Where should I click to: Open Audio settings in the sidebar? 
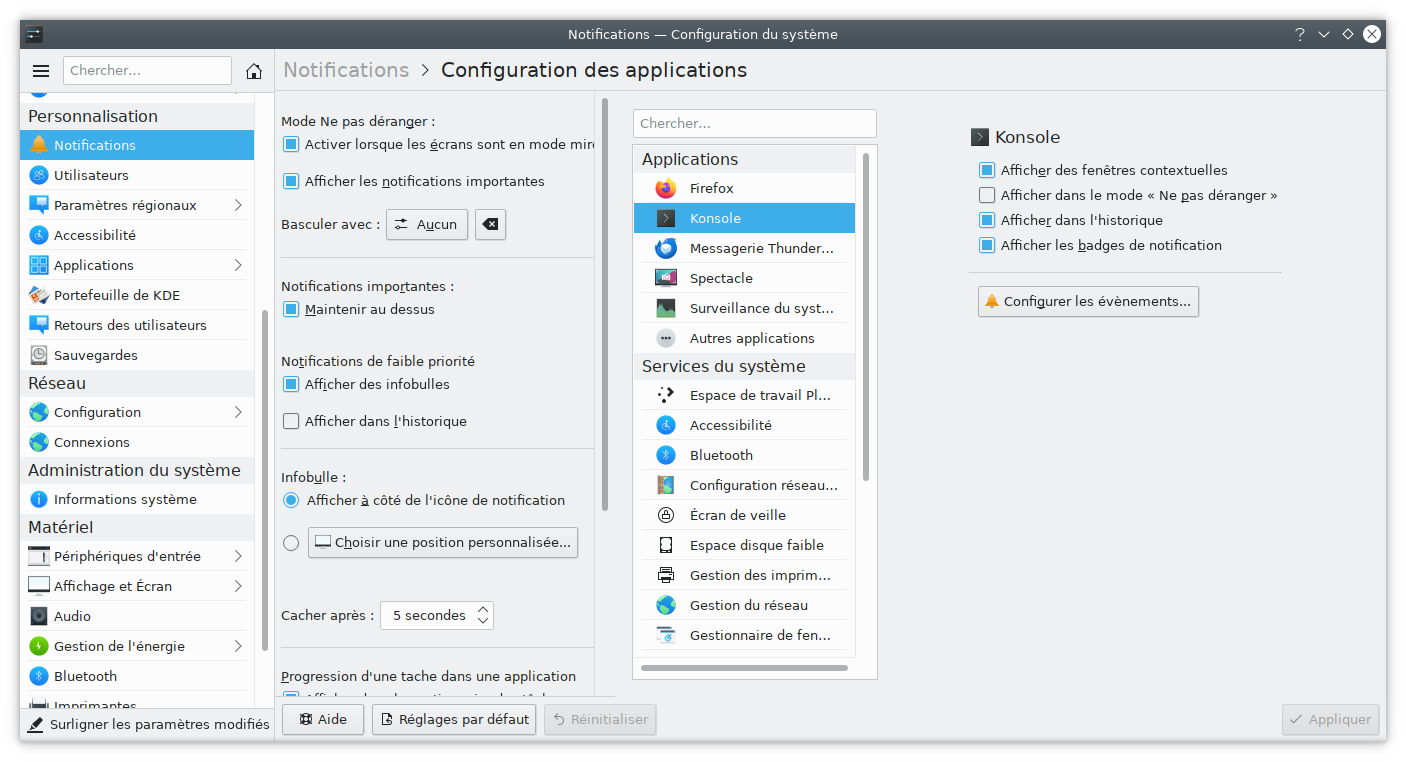[x=72, y=616]
